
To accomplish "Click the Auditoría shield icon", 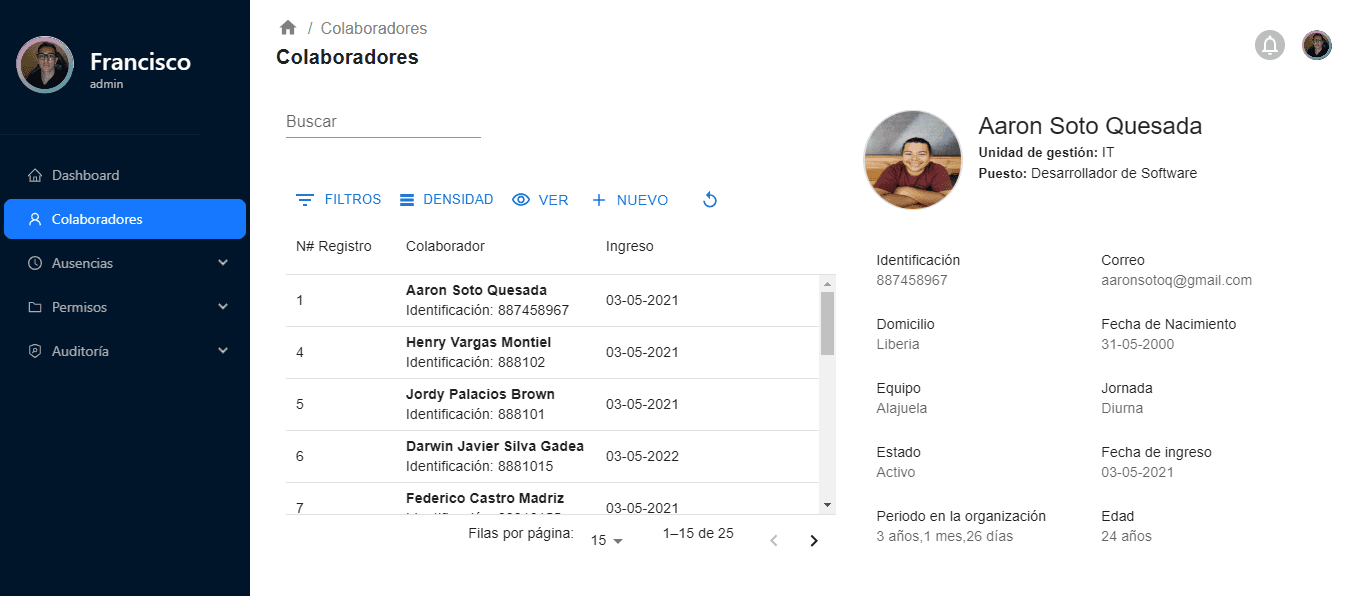I will pyautogui.click(x=35, y=351).
